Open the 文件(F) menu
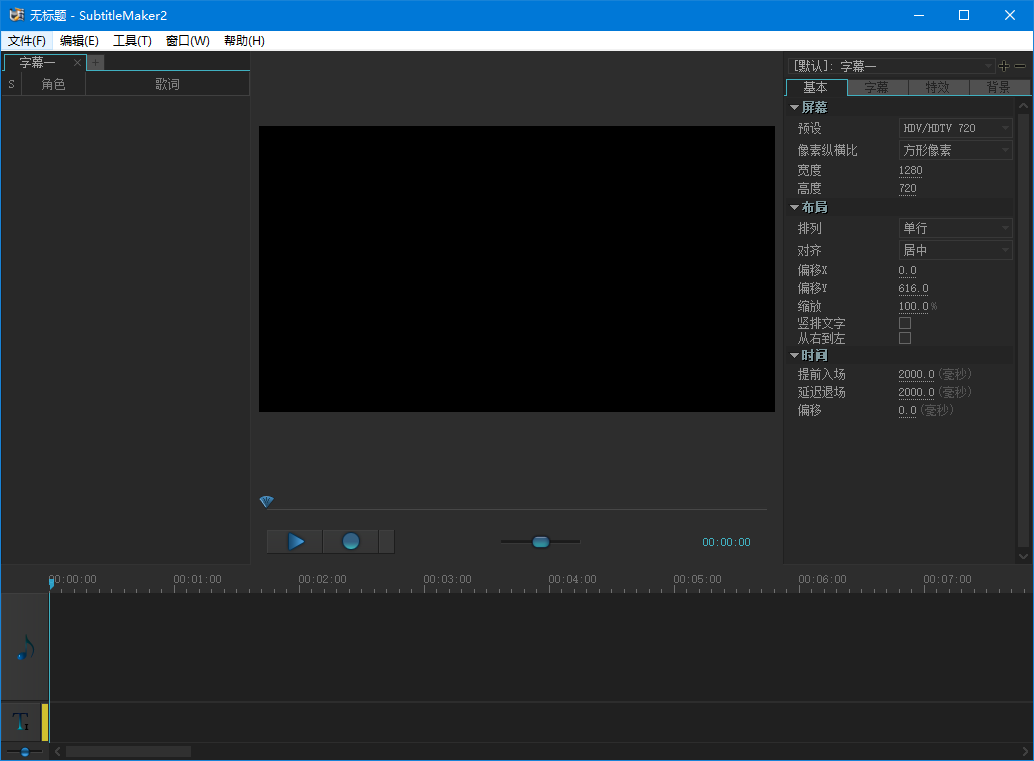The height and width of the screenshot is (761, 1034). [x=27, y=41]
